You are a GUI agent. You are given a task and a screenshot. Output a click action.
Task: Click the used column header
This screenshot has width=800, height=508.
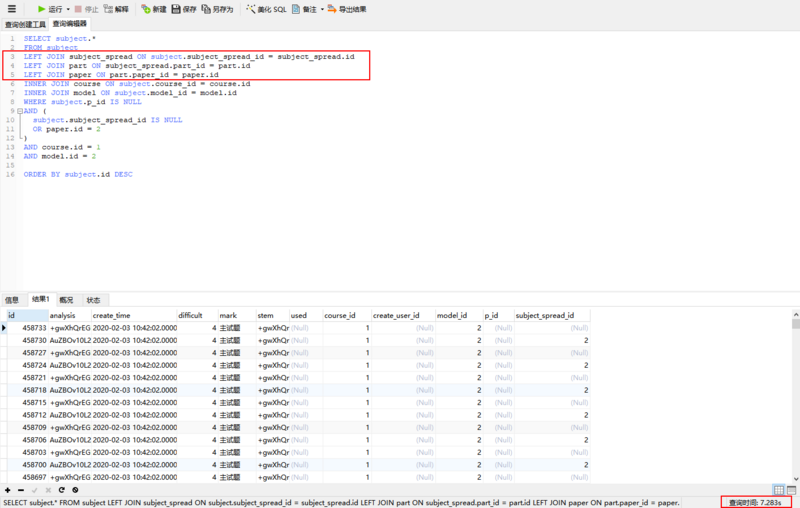306,315
